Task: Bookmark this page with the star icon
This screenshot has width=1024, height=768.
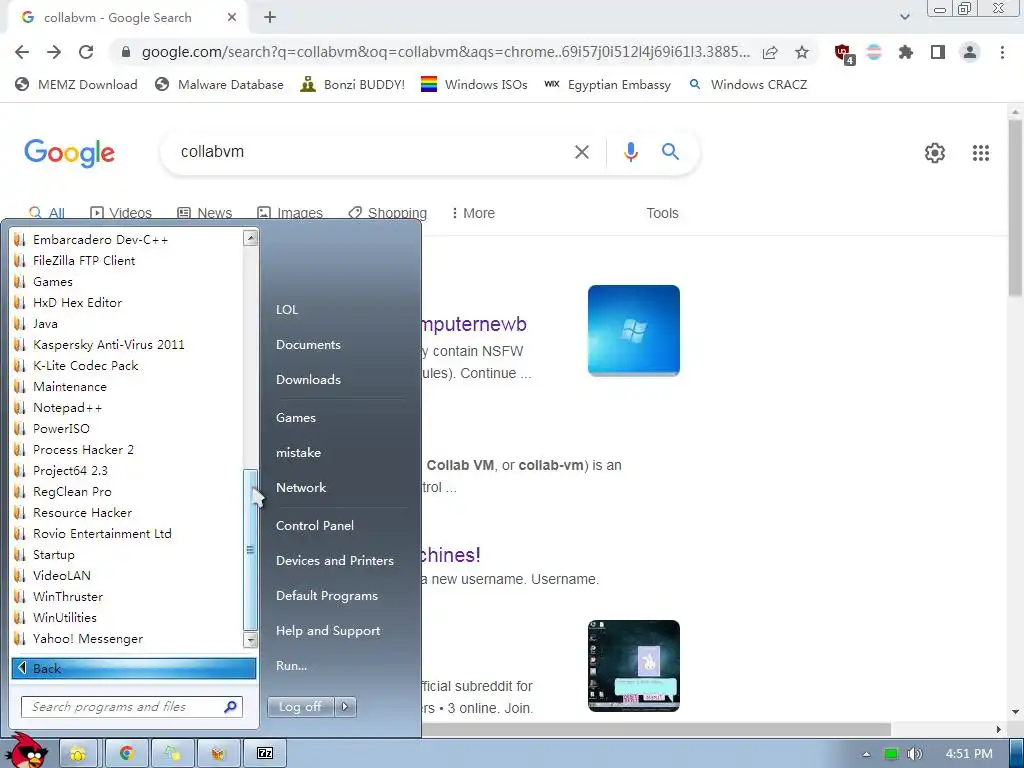Action: click(x=802, y=52)
